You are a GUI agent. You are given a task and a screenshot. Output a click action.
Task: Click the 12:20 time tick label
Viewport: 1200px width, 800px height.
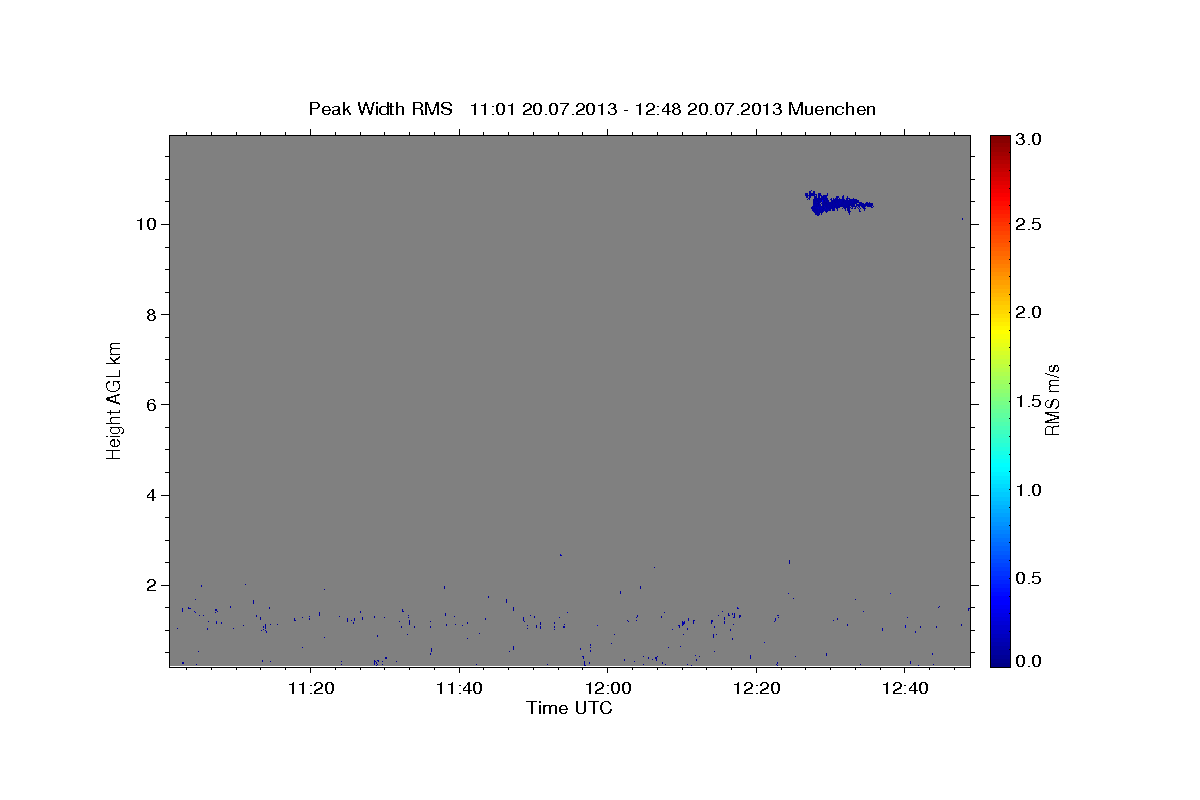(x=757, y=689)
